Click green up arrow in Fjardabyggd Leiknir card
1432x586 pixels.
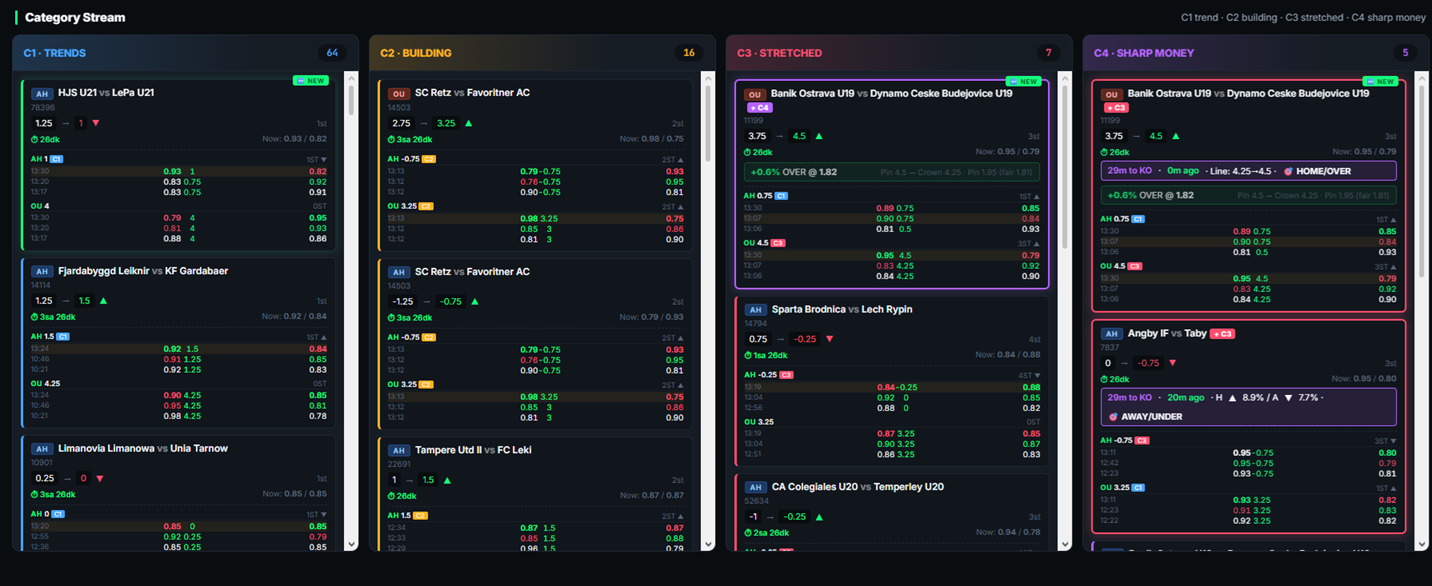coord(103,300)
